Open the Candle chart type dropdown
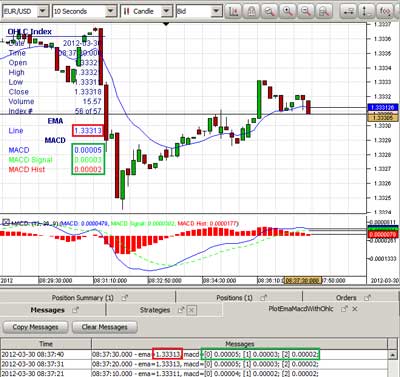Viewport: 400px width, 377px height. pos(146,11)
